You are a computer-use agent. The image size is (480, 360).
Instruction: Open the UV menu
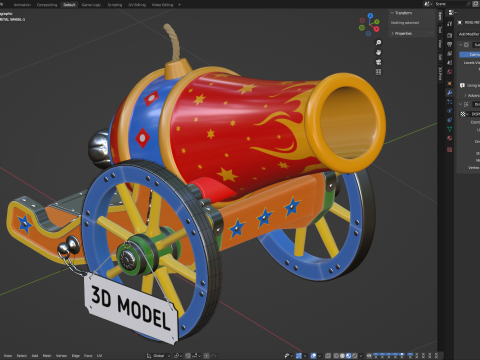(x=99, y=356)
